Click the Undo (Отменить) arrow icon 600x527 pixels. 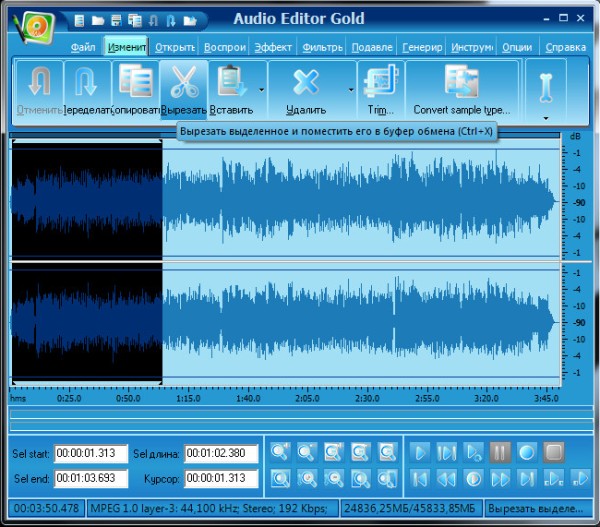tap(40, 83)
